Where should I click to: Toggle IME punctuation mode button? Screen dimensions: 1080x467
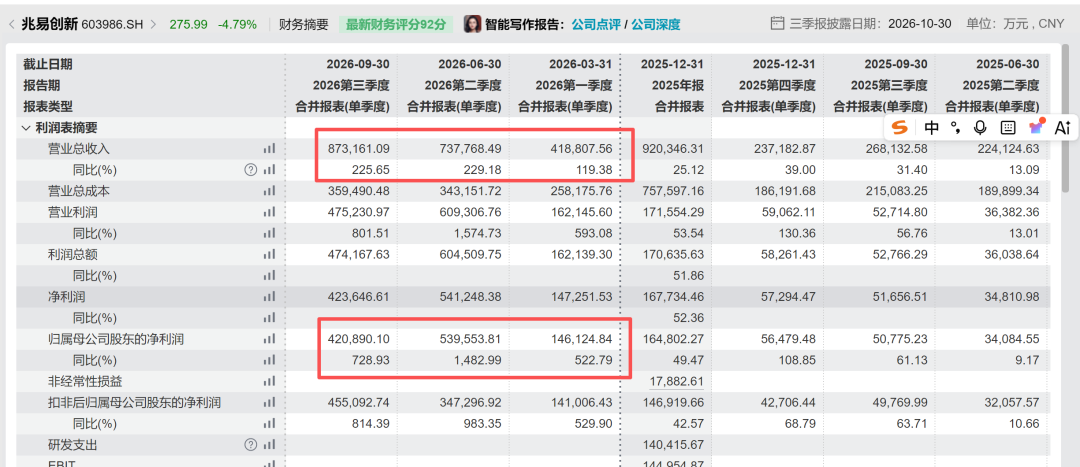tap(955, 127)
